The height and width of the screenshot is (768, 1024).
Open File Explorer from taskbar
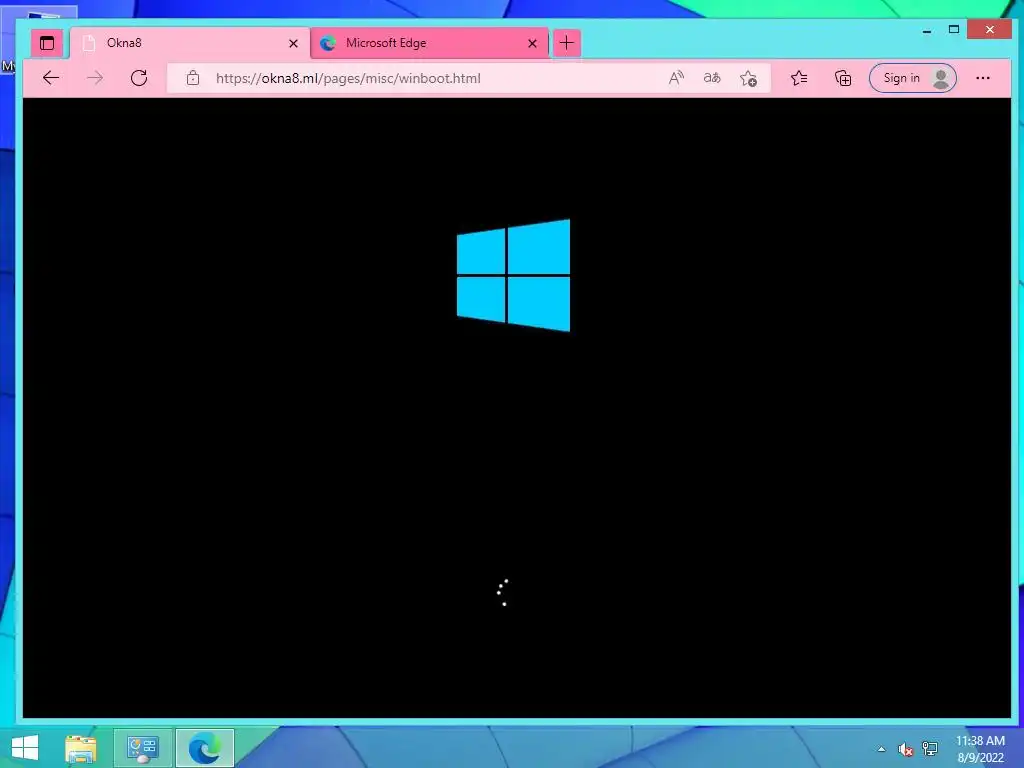(81, 748)
